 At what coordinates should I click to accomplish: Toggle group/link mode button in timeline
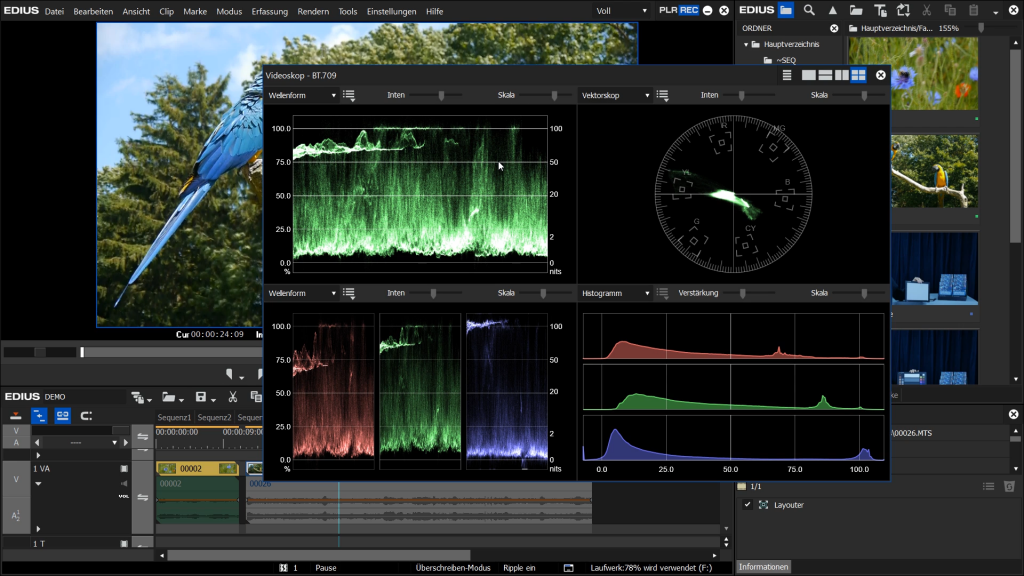tap(62, 416)
